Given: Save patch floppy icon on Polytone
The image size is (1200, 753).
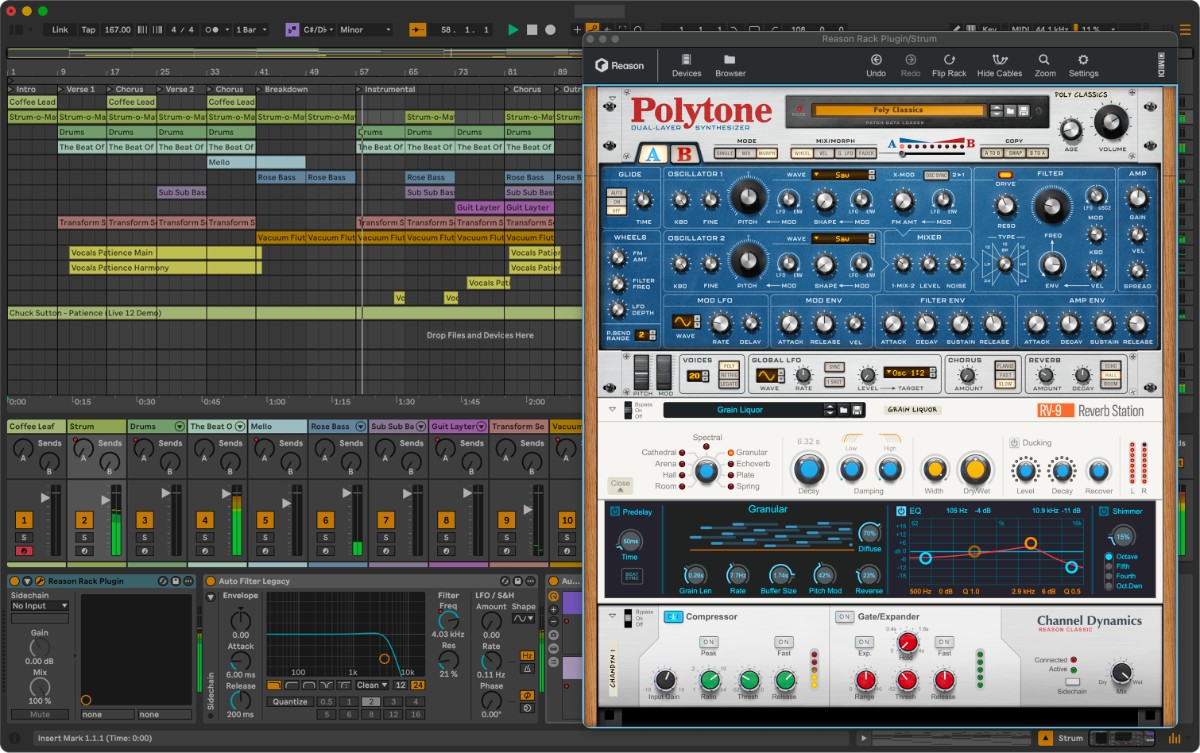Looking at the screenshot, I should 1023,110.
